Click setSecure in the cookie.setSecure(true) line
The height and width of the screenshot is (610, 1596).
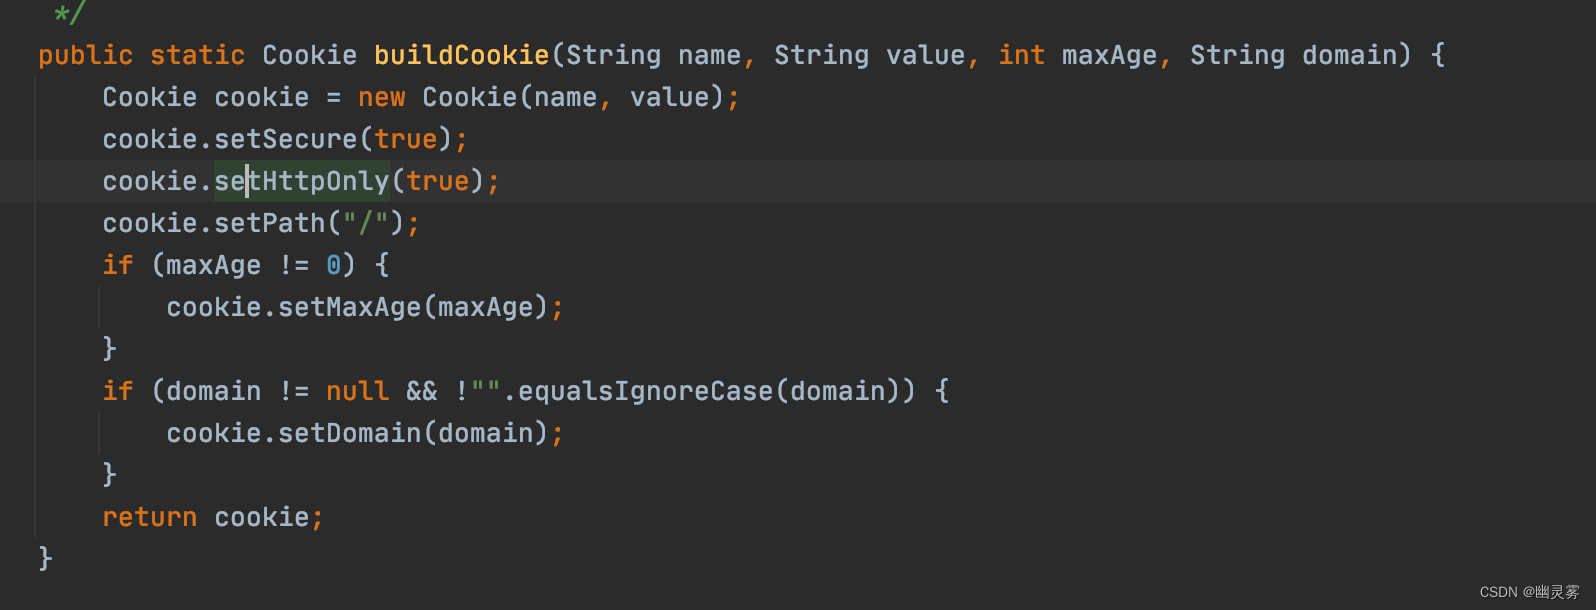[286, 139]
